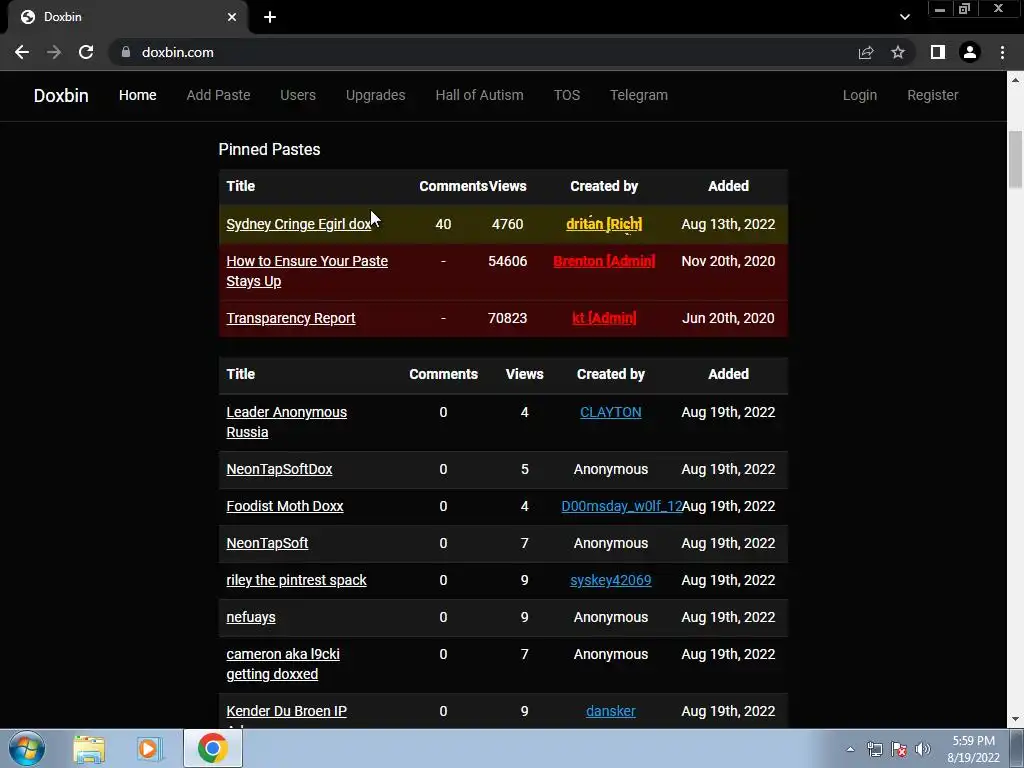Click the scrollbar up arrow
The image size is (1024, 768).
tap(1015, 80)
